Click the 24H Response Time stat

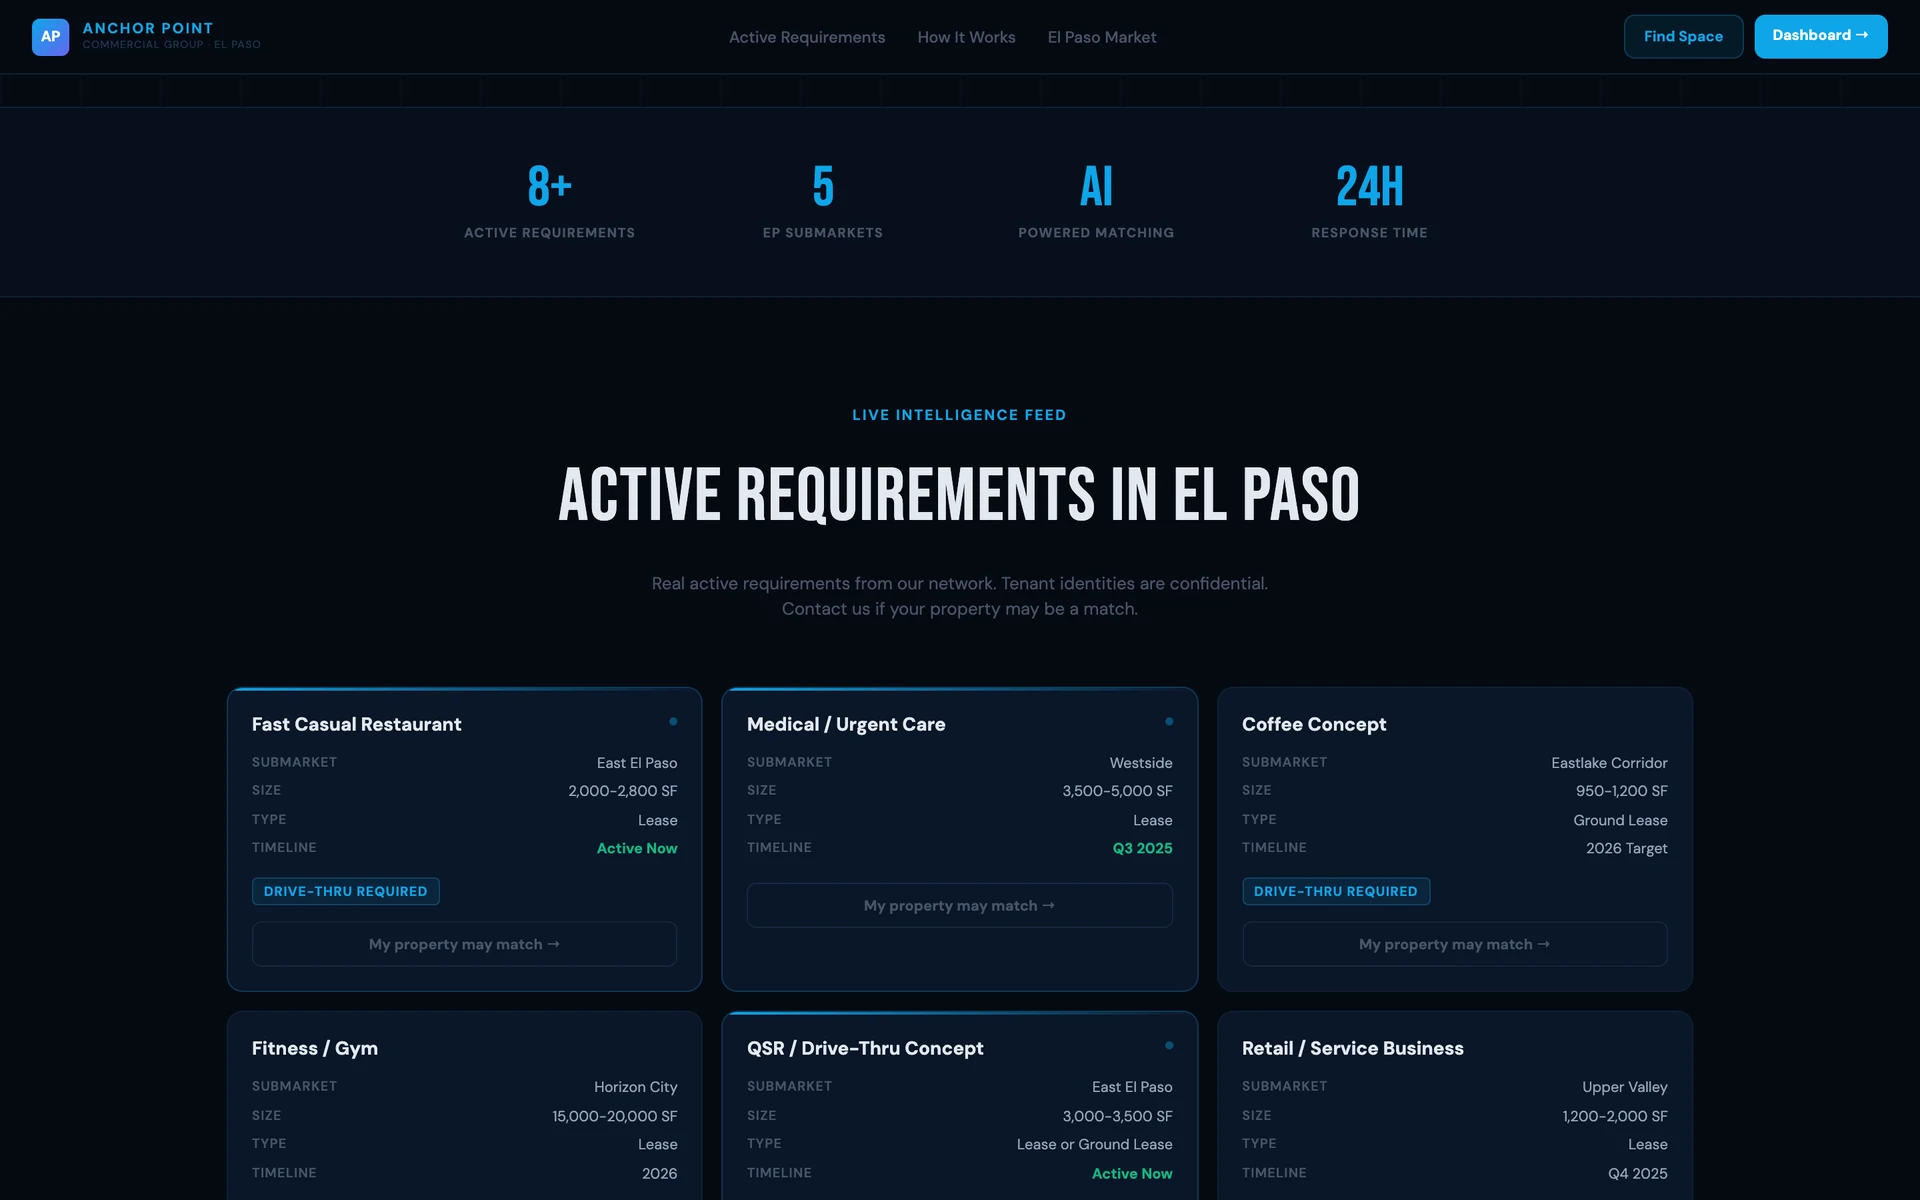pyautogui.click(x=1369, y=201)
